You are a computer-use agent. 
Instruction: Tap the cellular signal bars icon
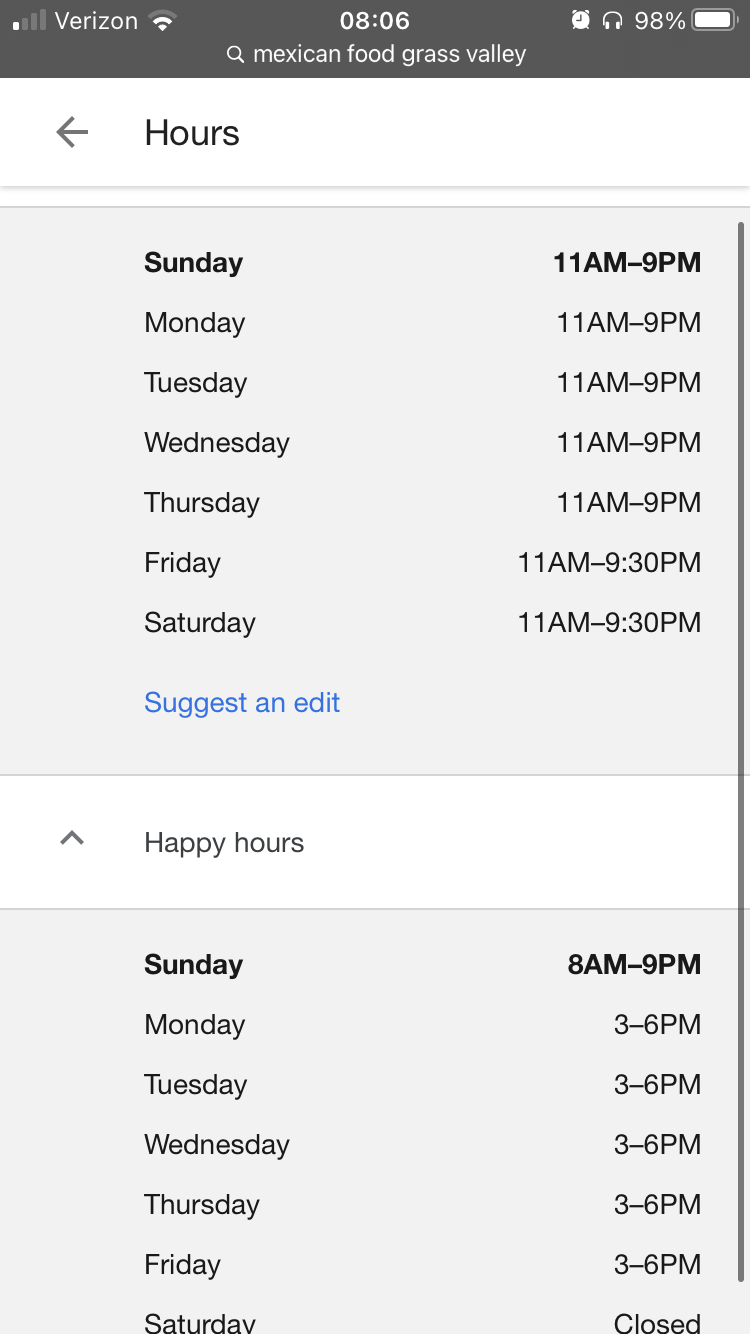coord(30,20)
